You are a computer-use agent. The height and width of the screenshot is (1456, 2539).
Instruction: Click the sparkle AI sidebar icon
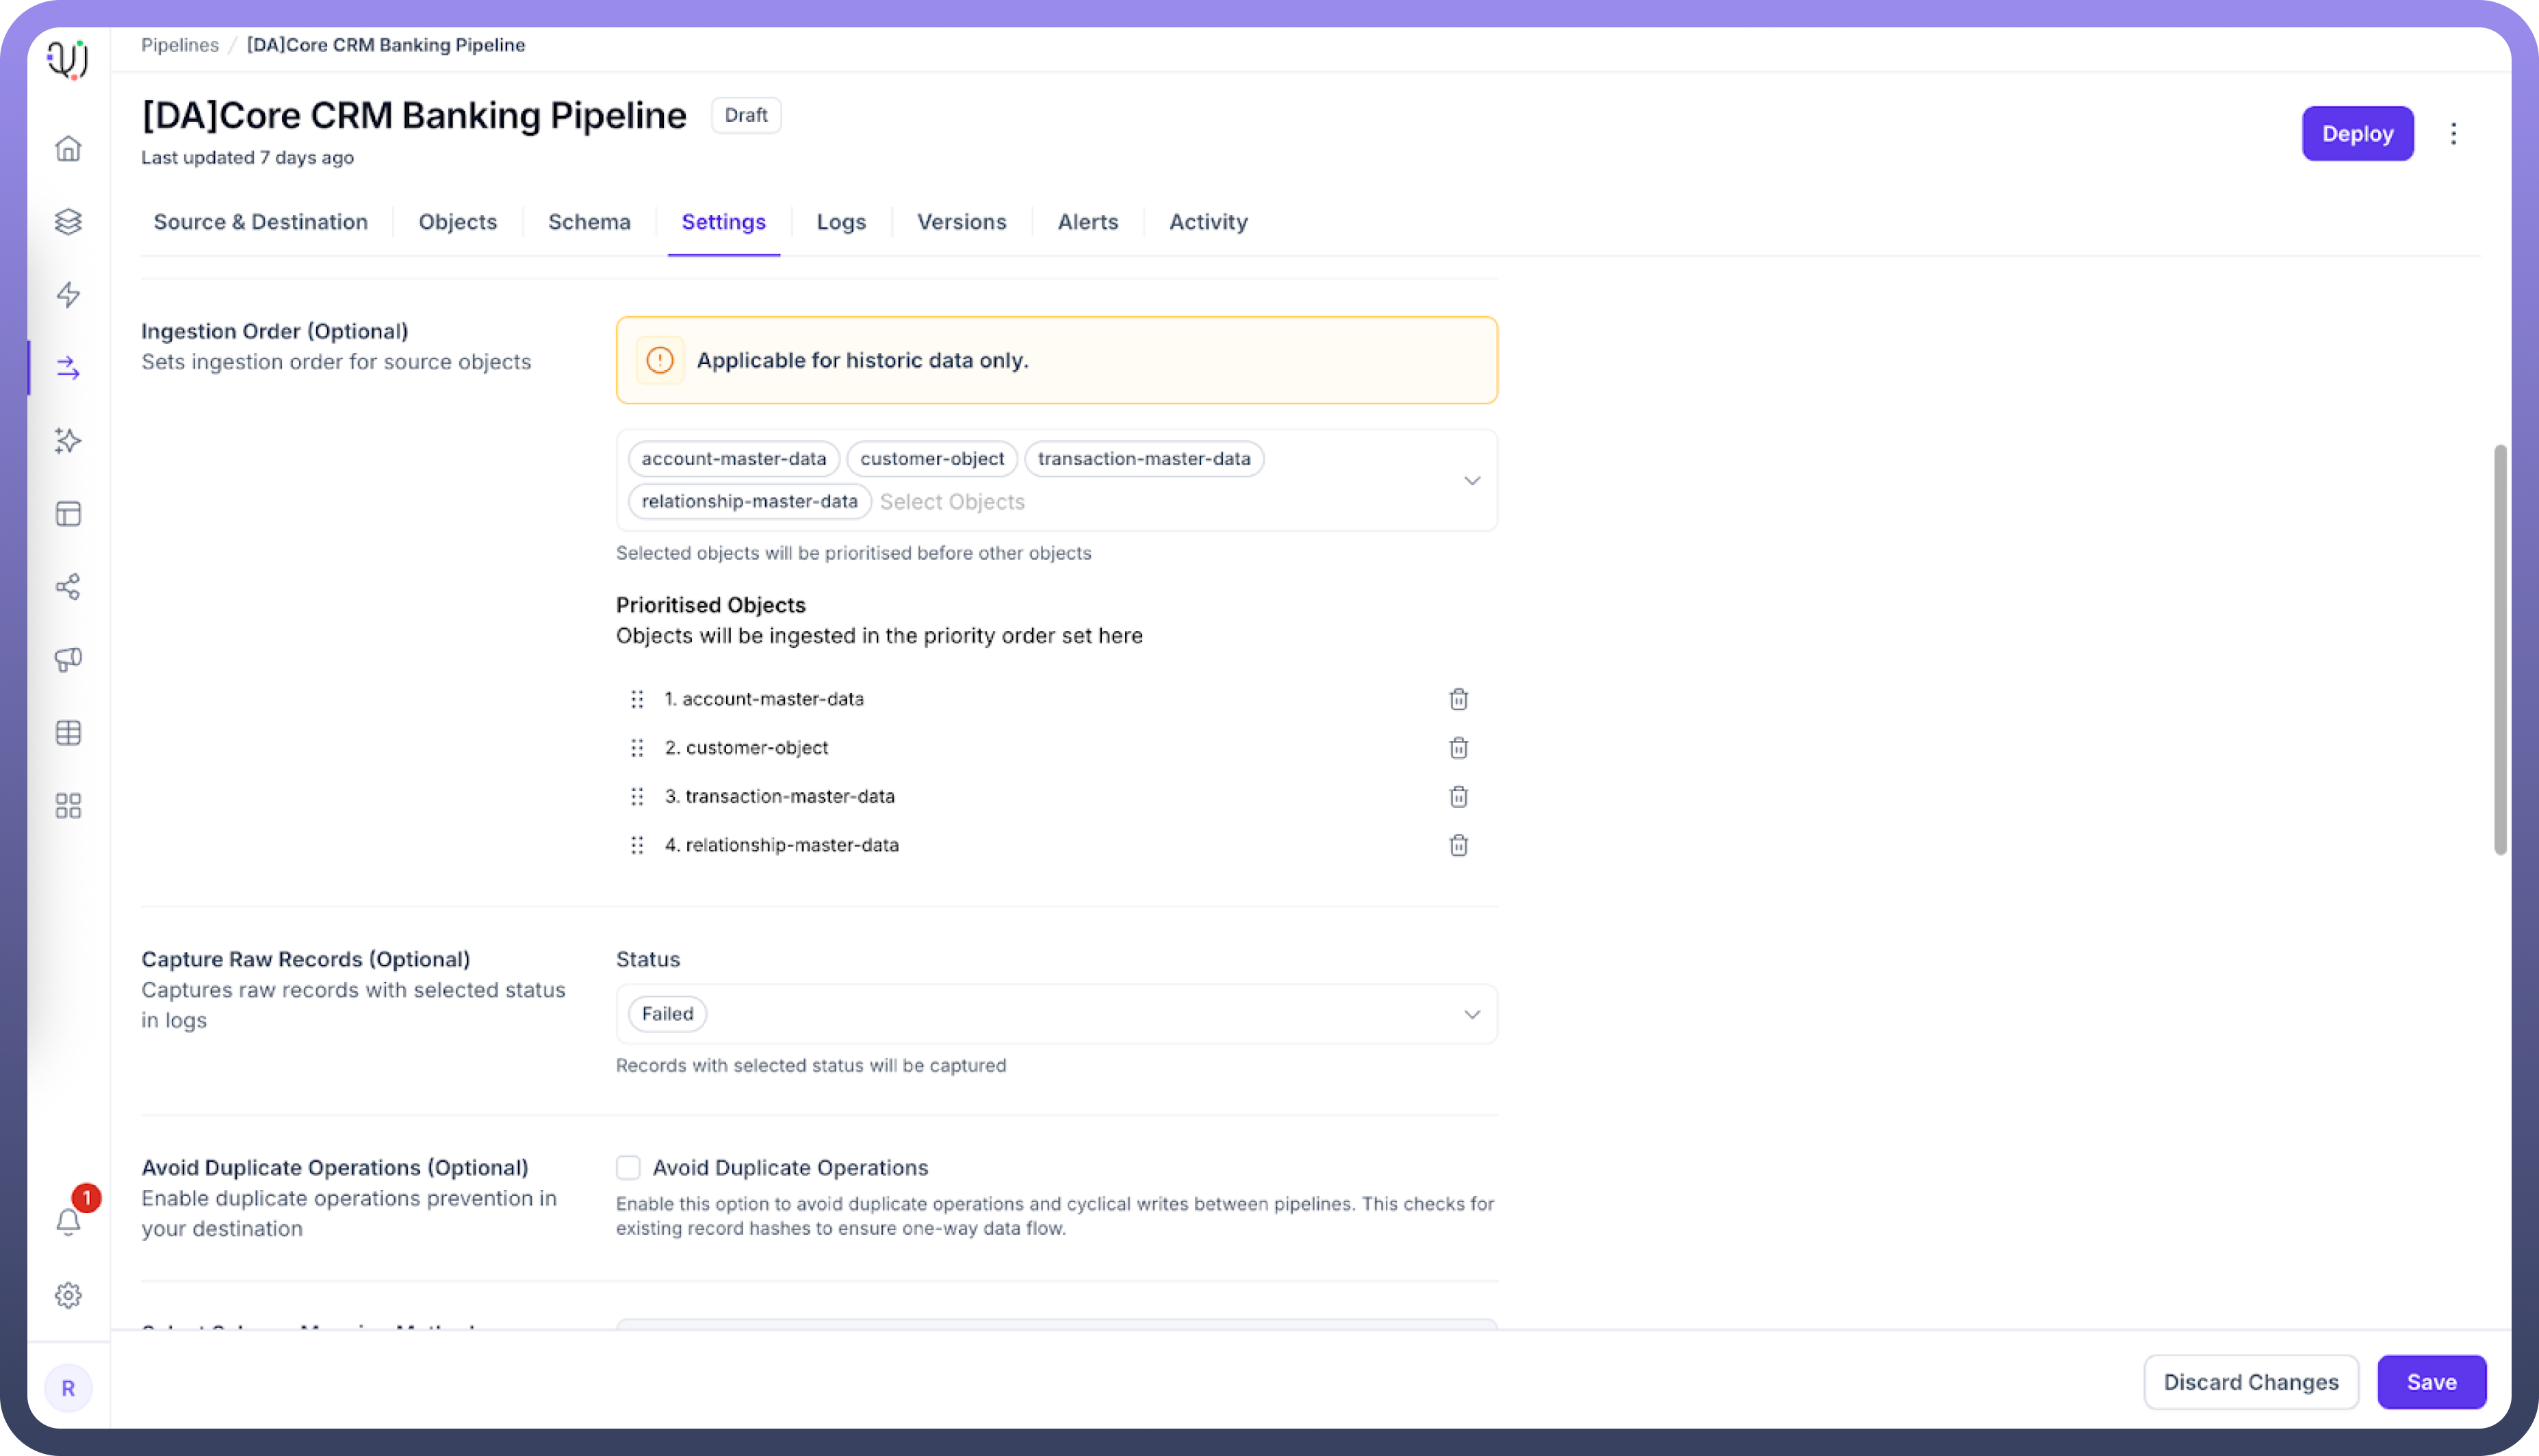point(68,441)
